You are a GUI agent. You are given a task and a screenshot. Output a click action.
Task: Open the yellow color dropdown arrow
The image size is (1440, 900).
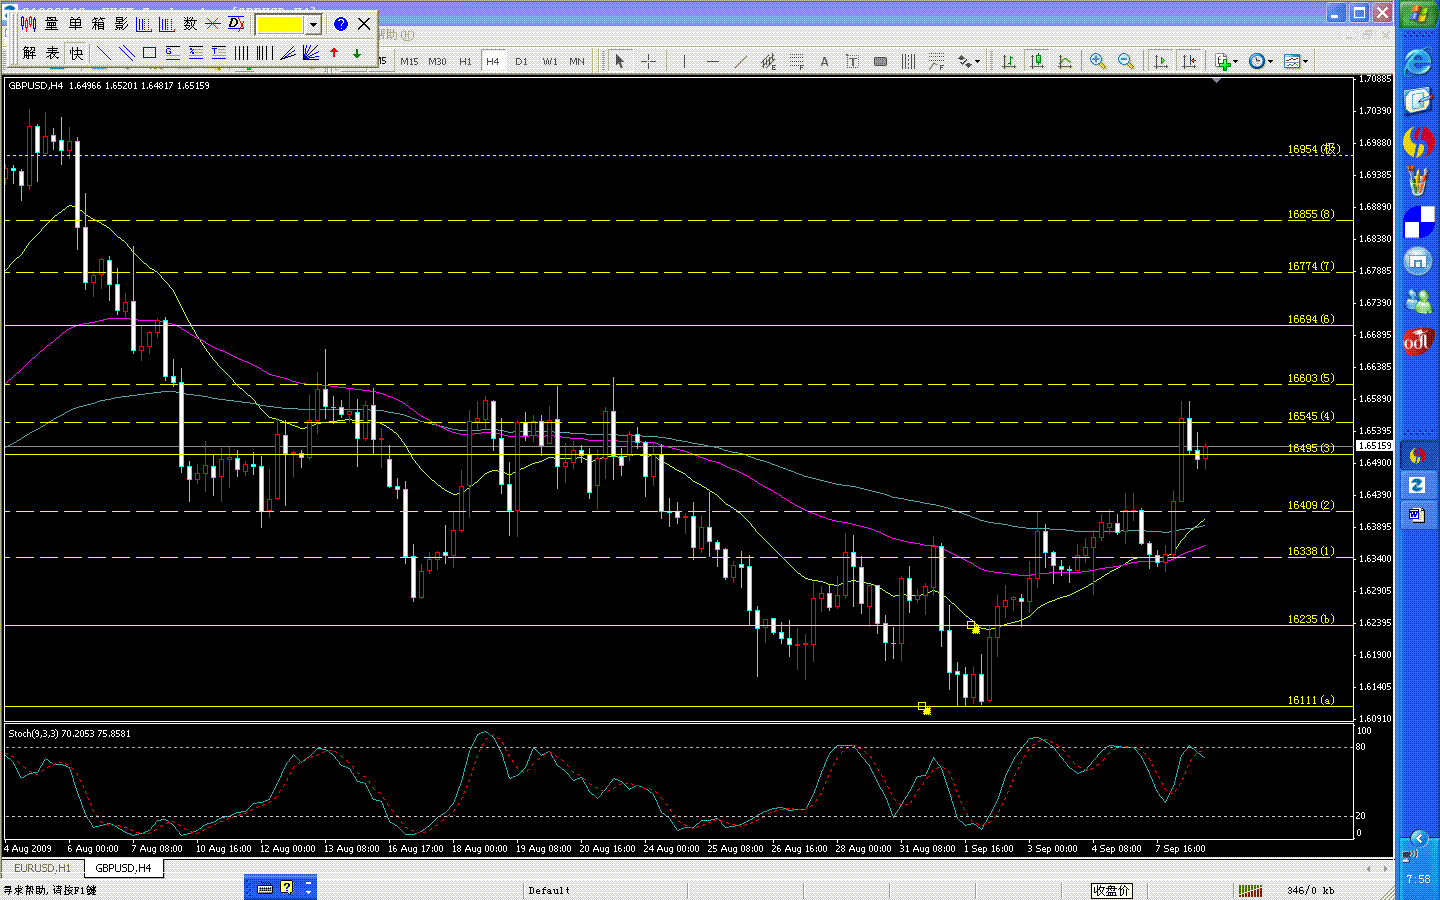(x=313, y=24)
